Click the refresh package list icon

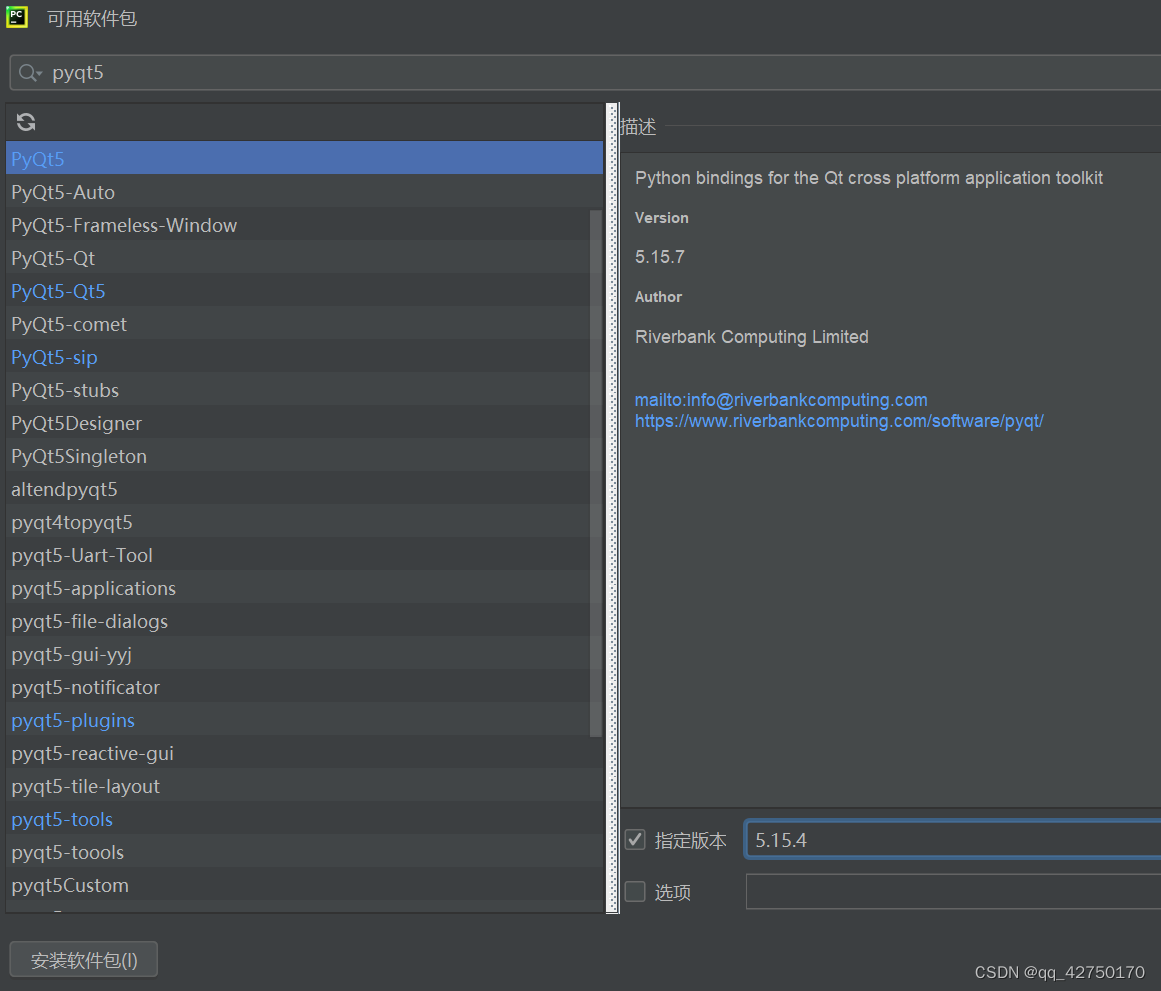tap(26, 122)
